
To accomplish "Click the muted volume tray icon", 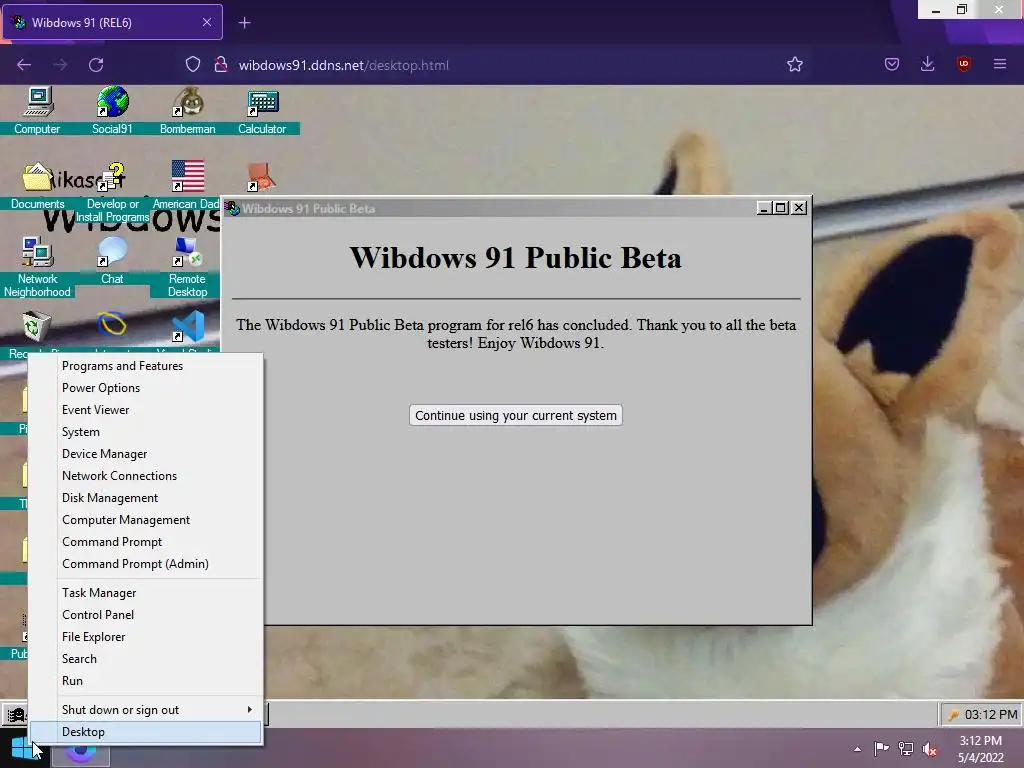I will [x=930, y=749].
